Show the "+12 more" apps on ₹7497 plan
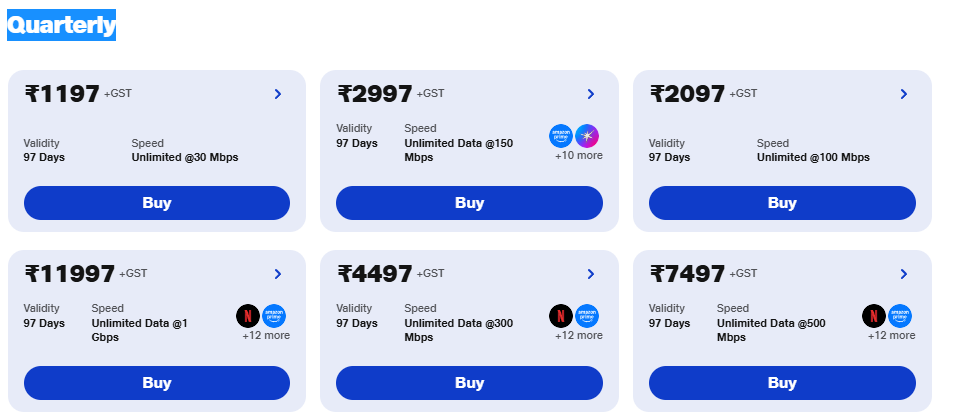 [x=891, y=335]
